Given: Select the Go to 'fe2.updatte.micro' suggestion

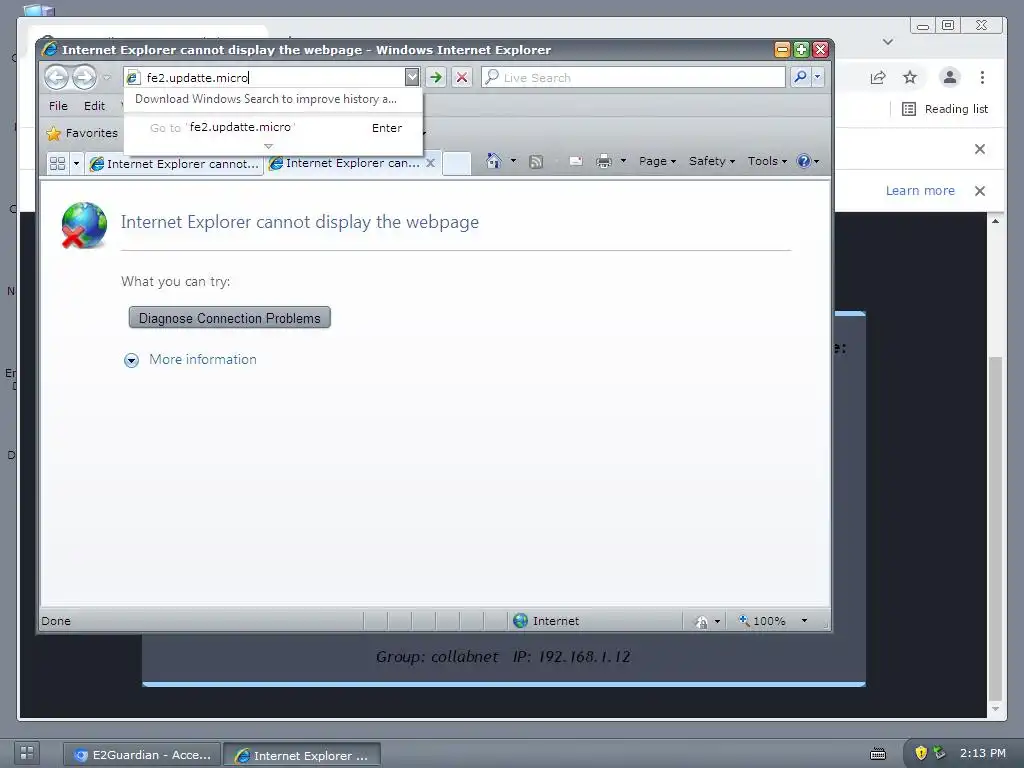Looking at the screenshot, I should (274, 128).
